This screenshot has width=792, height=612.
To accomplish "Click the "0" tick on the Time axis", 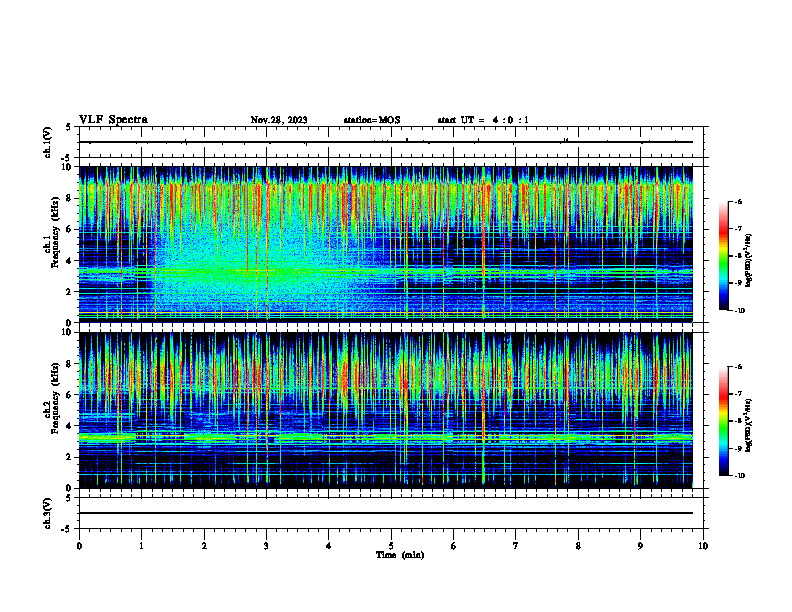I will tap(79, 546).
